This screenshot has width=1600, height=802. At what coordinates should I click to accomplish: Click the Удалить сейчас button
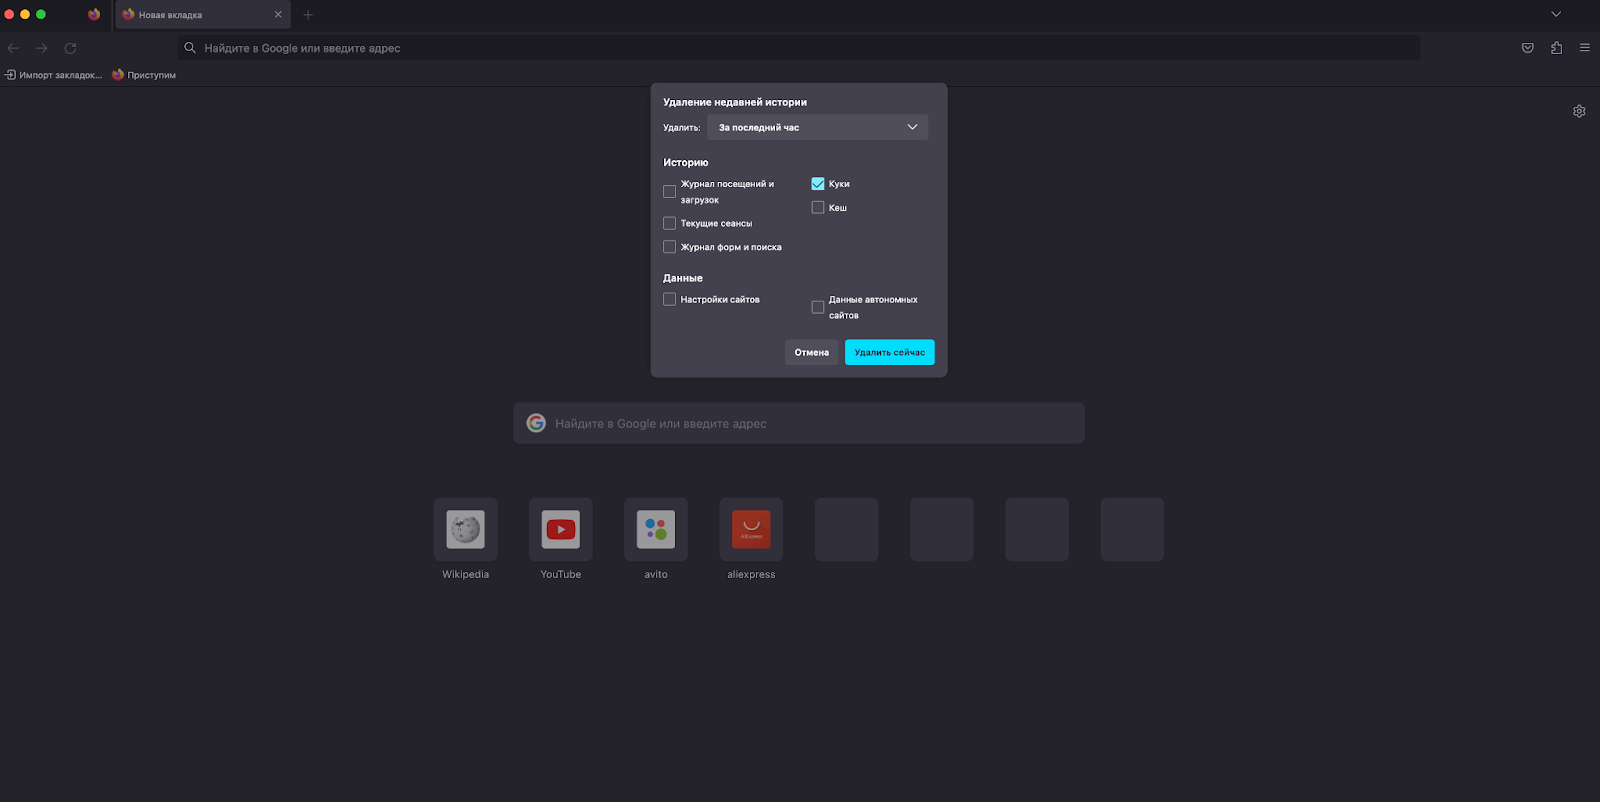889,352
